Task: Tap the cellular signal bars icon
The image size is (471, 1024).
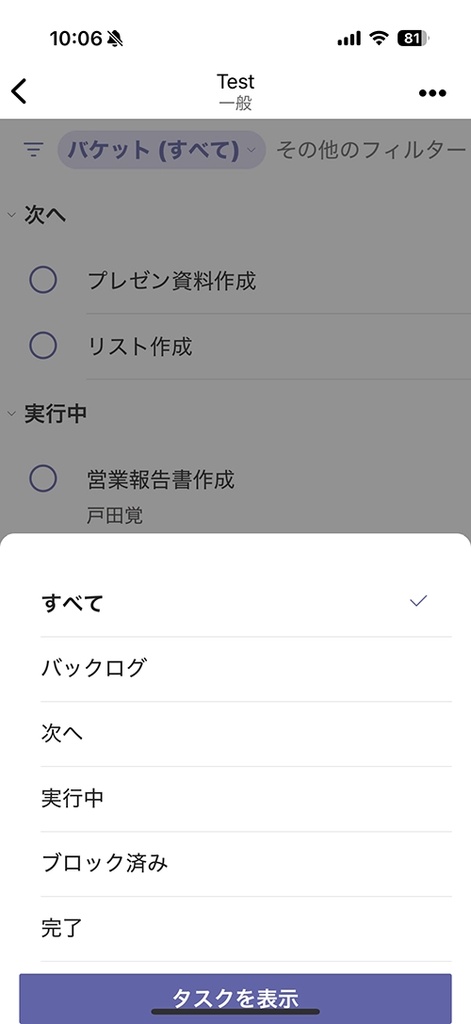Action: click(349, 39)
